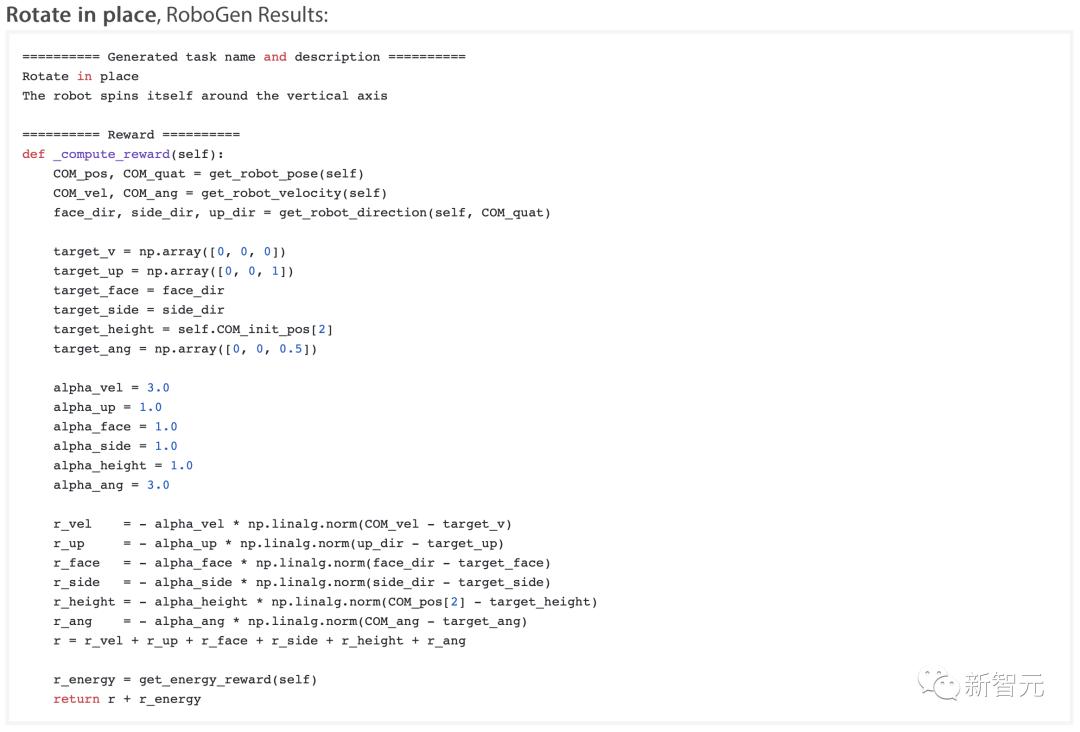Click the WeChat watermark logo icon
The image size is (1080, 732).
(x=938, y=684)
